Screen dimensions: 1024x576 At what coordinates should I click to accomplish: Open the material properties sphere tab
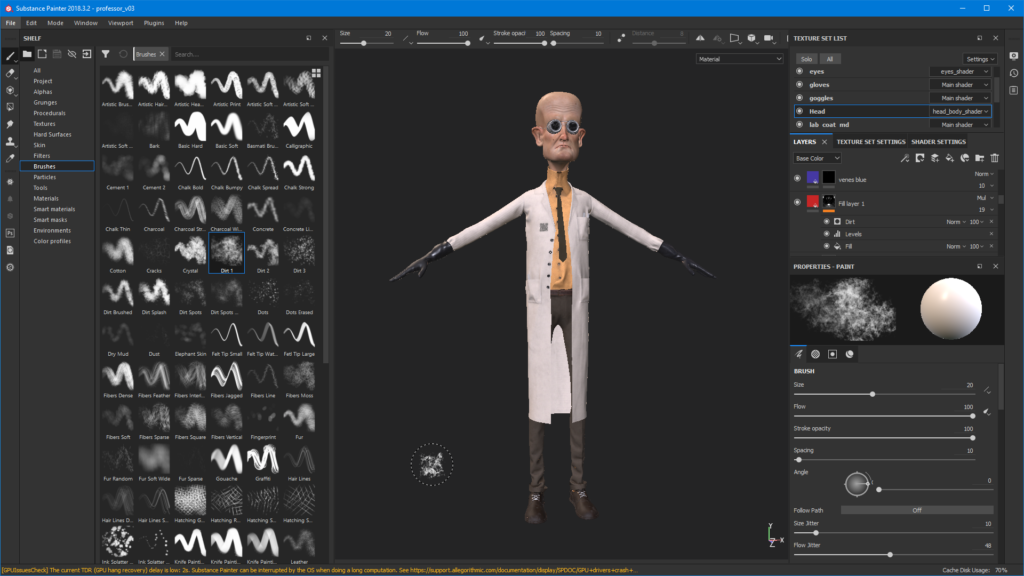tap(850, 354)
